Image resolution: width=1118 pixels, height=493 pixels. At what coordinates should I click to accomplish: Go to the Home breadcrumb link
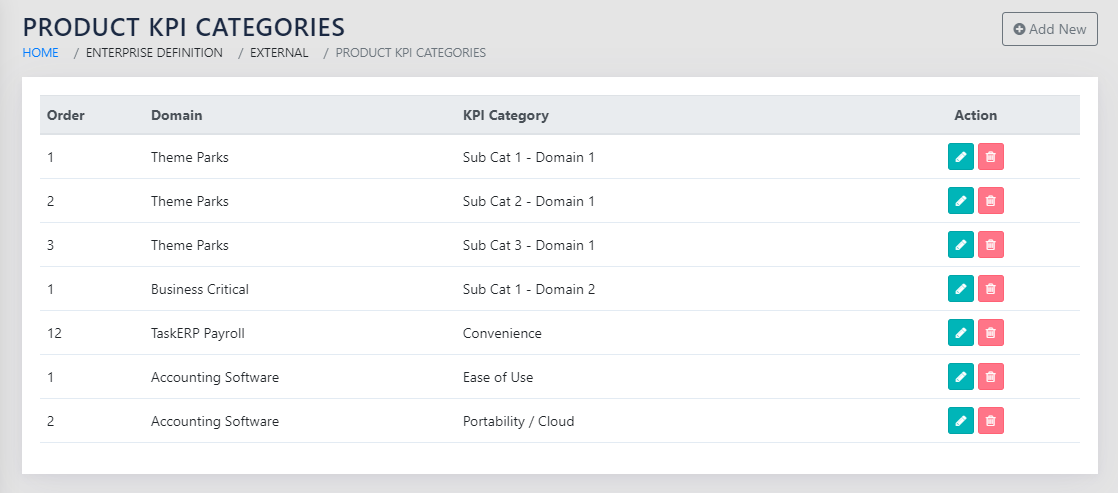tap(41, 53)
